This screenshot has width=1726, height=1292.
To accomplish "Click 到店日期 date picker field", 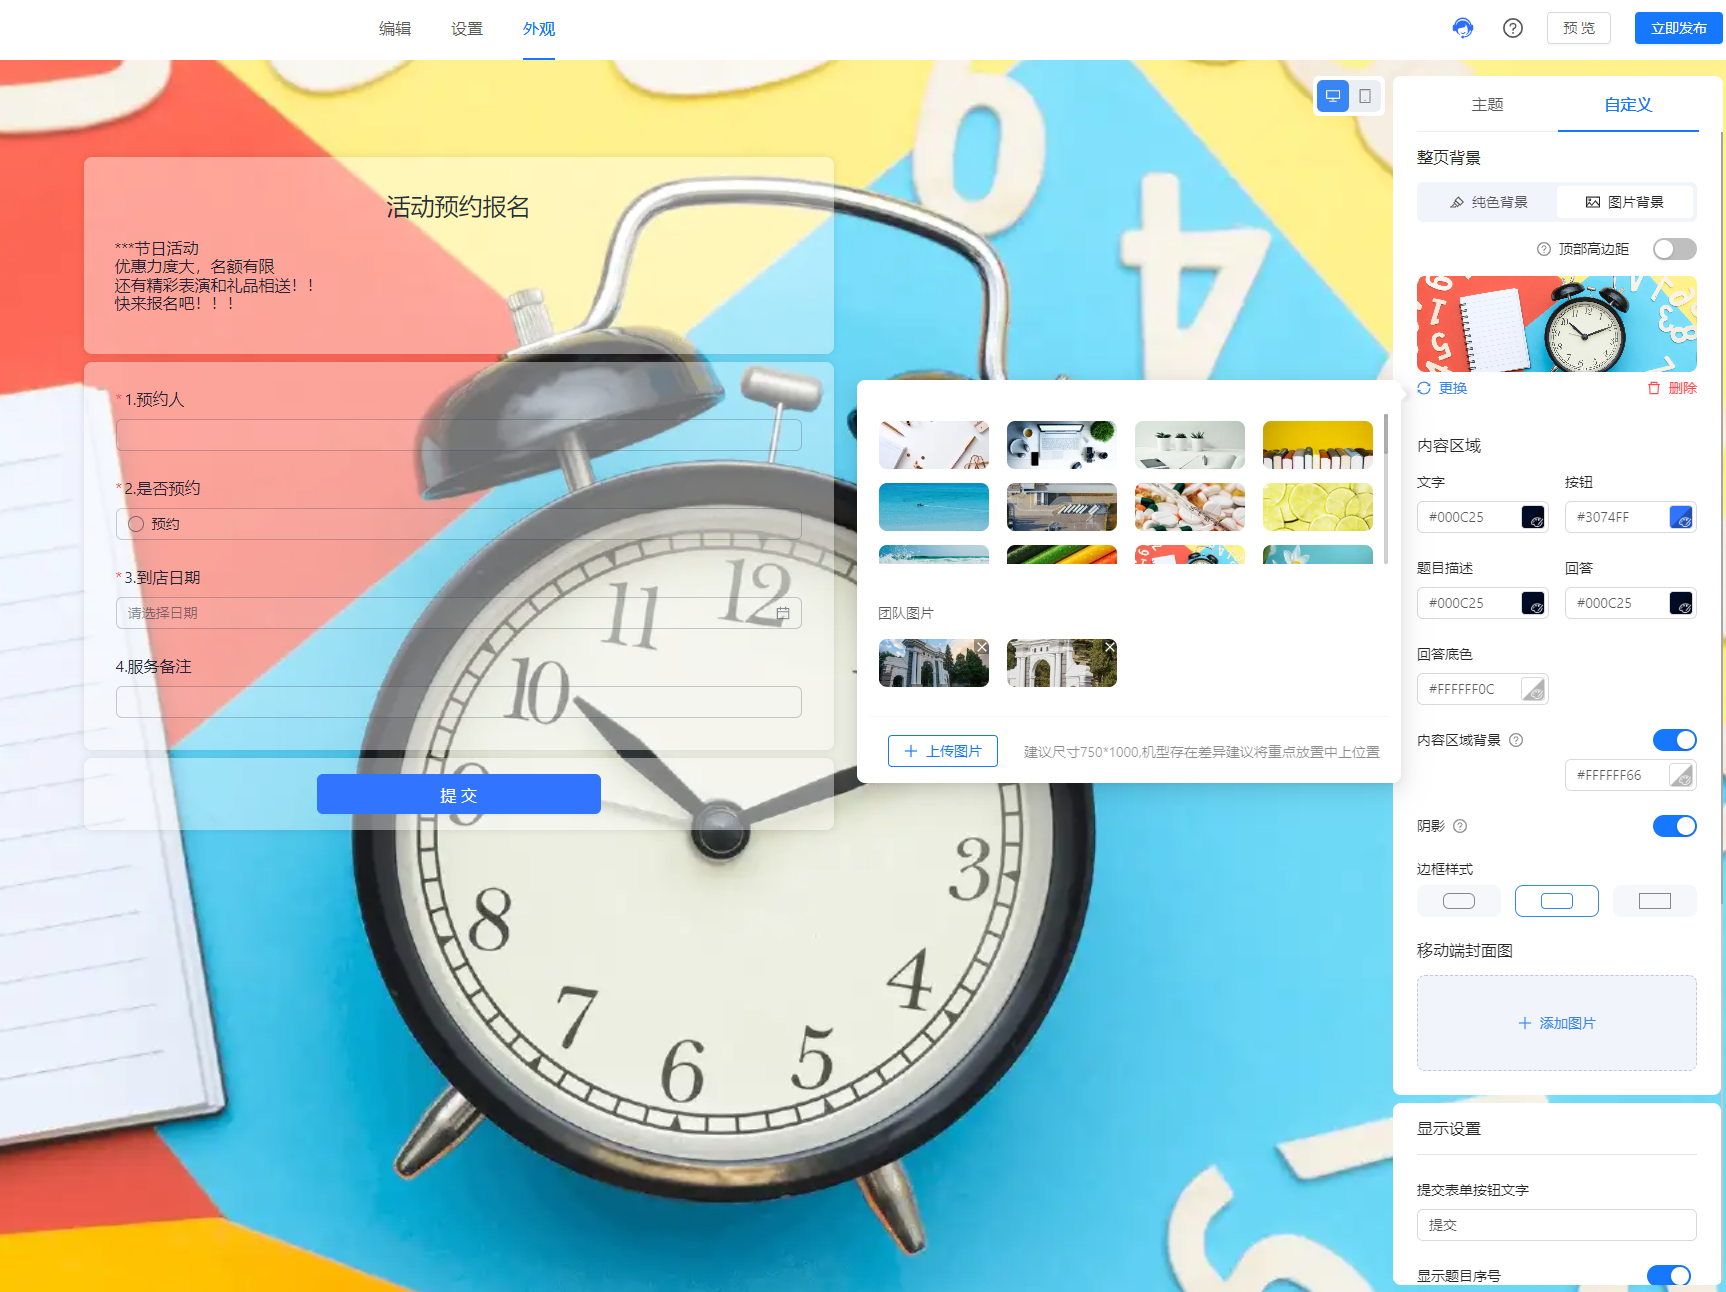I will point(459,613).
